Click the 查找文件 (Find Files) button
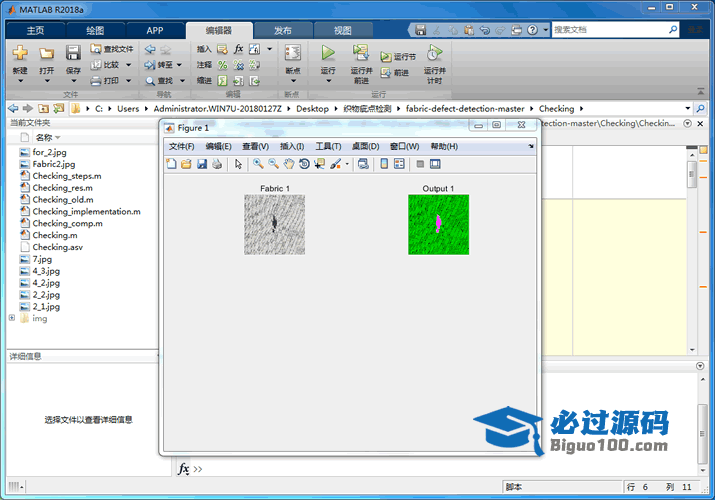 pyautogui.click(x=111, y=48)
